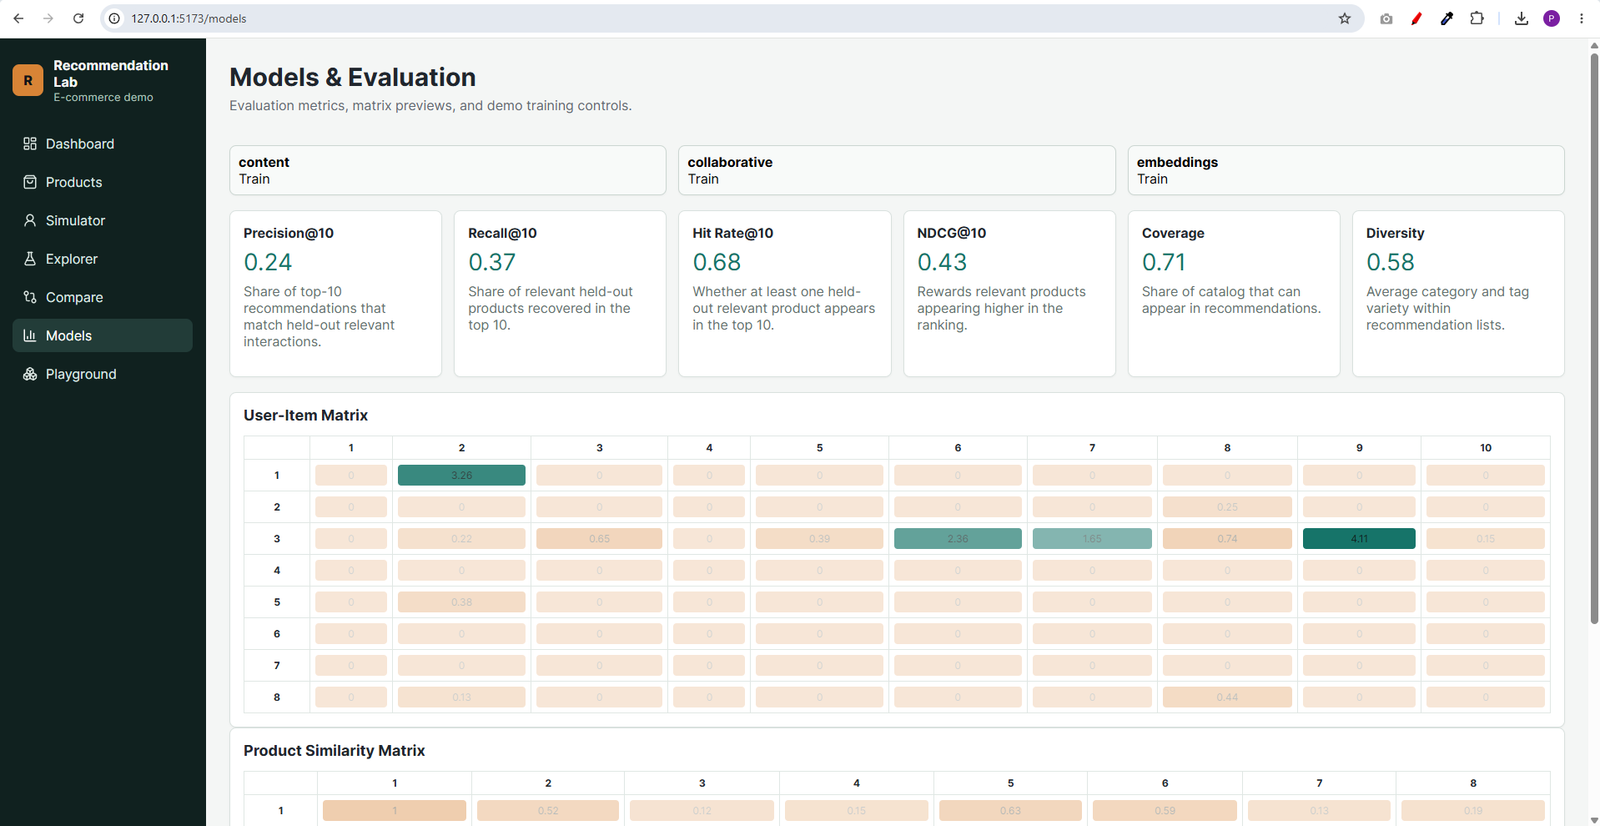Screen dimensions: 1600x826
Task: Open the browser three-dot menu
Action: [1581, 18]
